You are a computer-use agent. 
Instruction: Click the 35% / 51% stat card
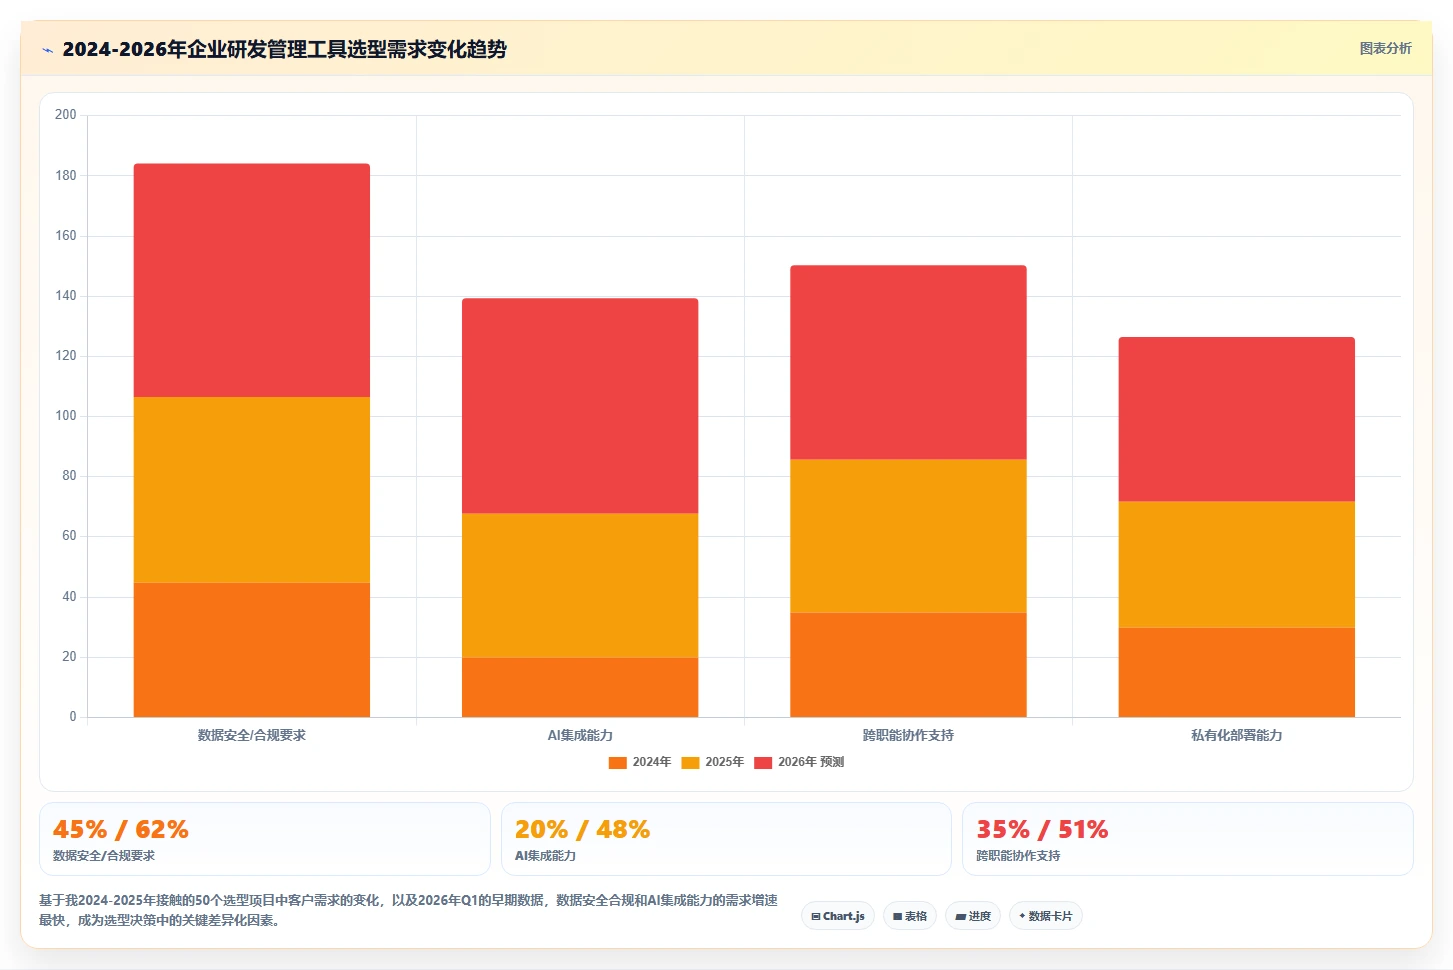(1188, 839)
